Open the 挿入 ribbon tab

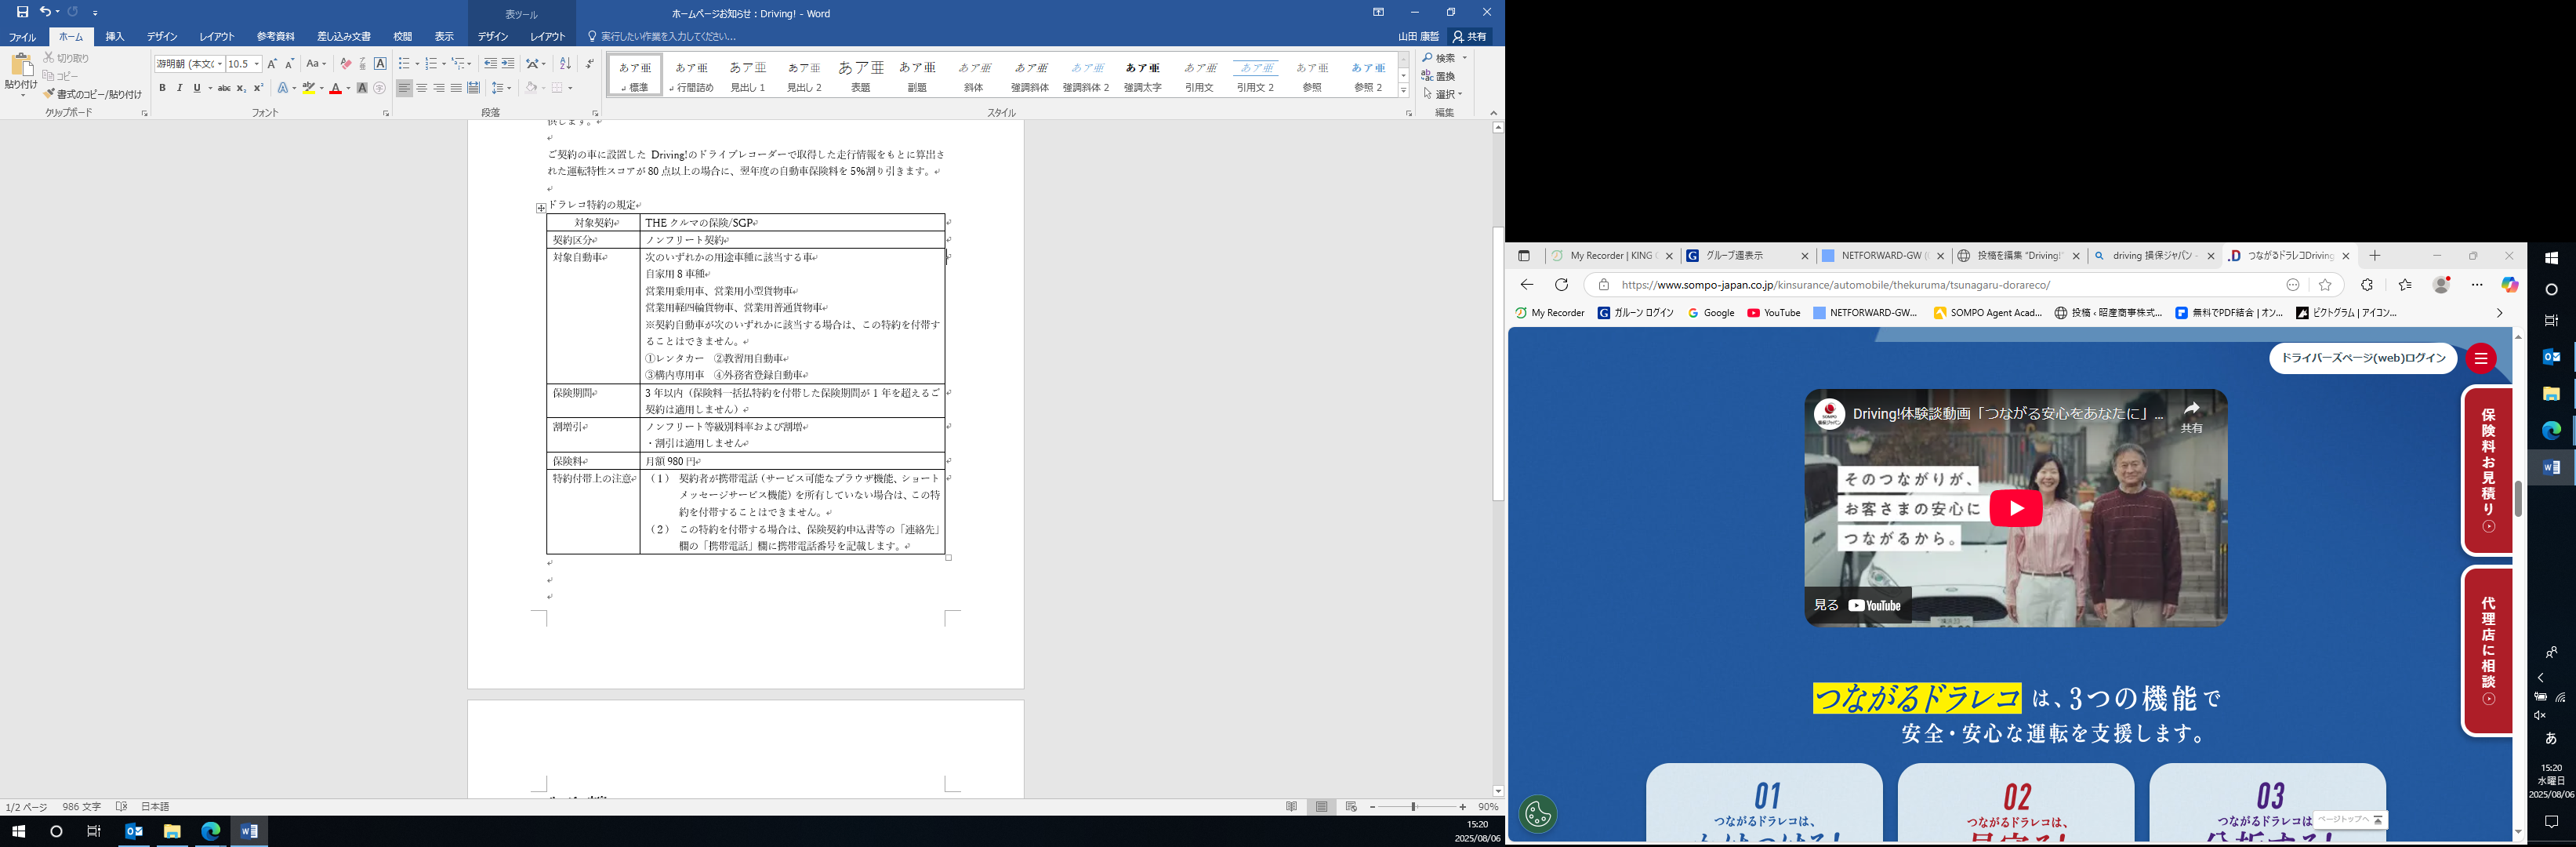click(115, 36)
